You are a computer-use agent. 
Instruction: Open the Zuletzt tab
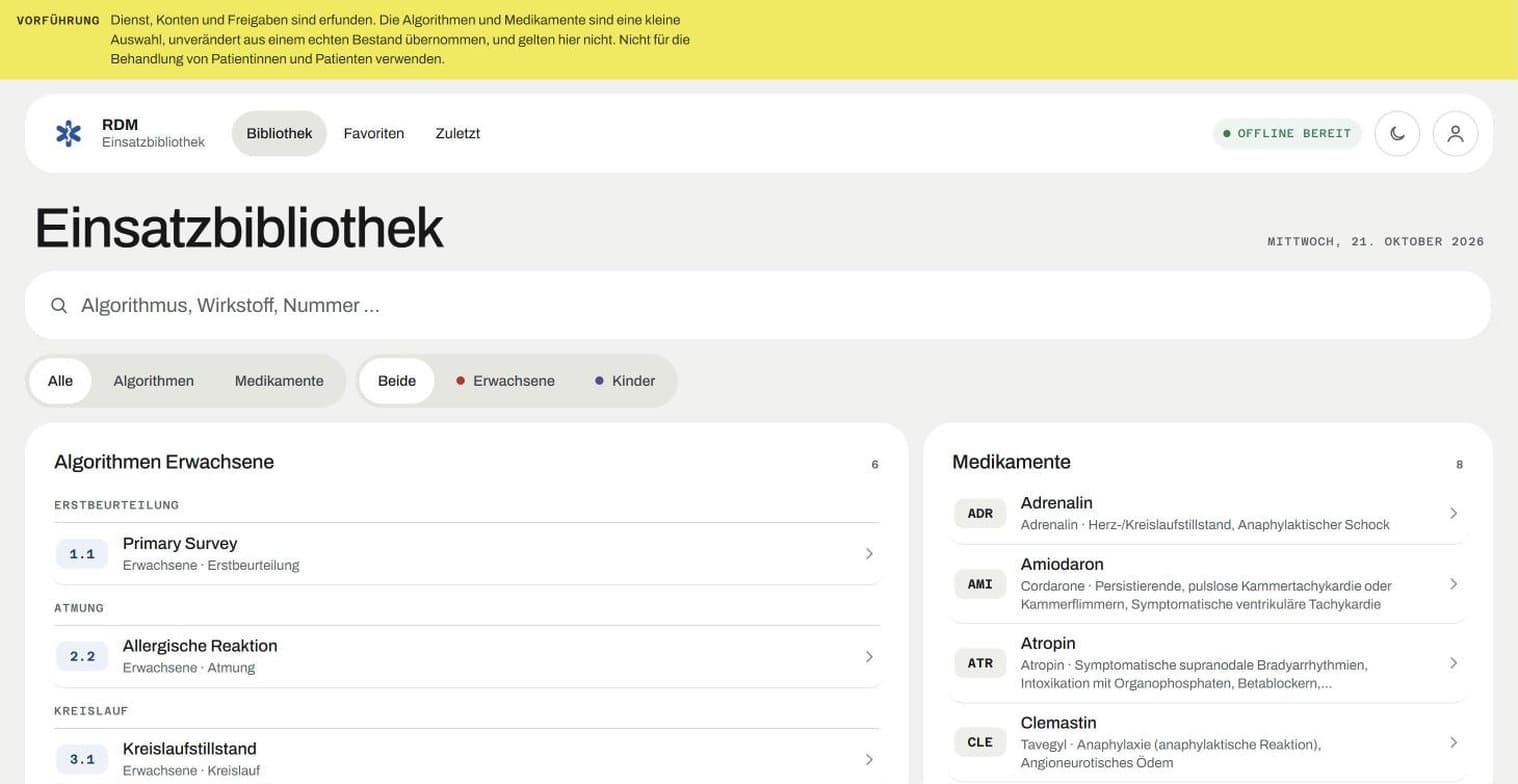tap(458, 133)
